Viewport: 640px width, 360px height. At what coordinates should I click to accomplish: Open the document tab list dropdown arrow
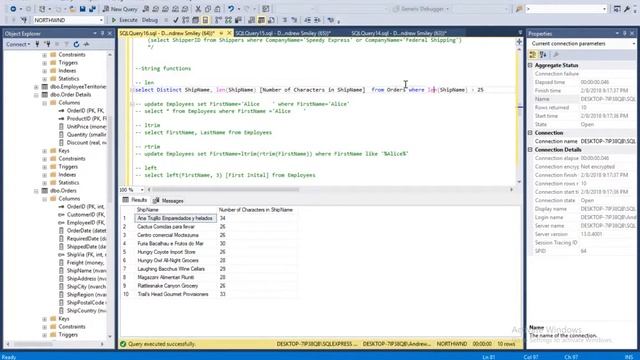click(x=520, y=33)
